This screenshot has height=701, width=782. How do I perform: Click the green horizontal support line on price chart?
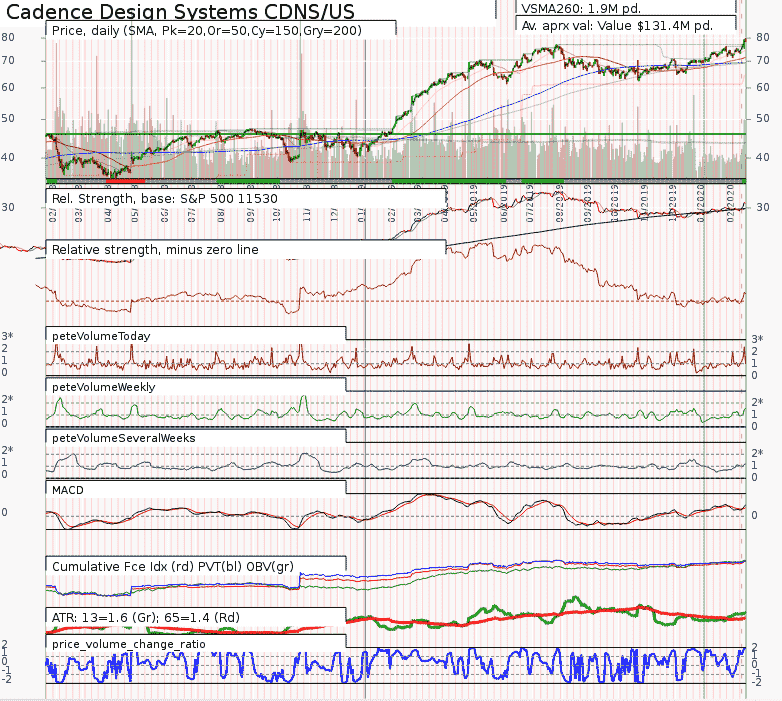click(x=395, y=134)
